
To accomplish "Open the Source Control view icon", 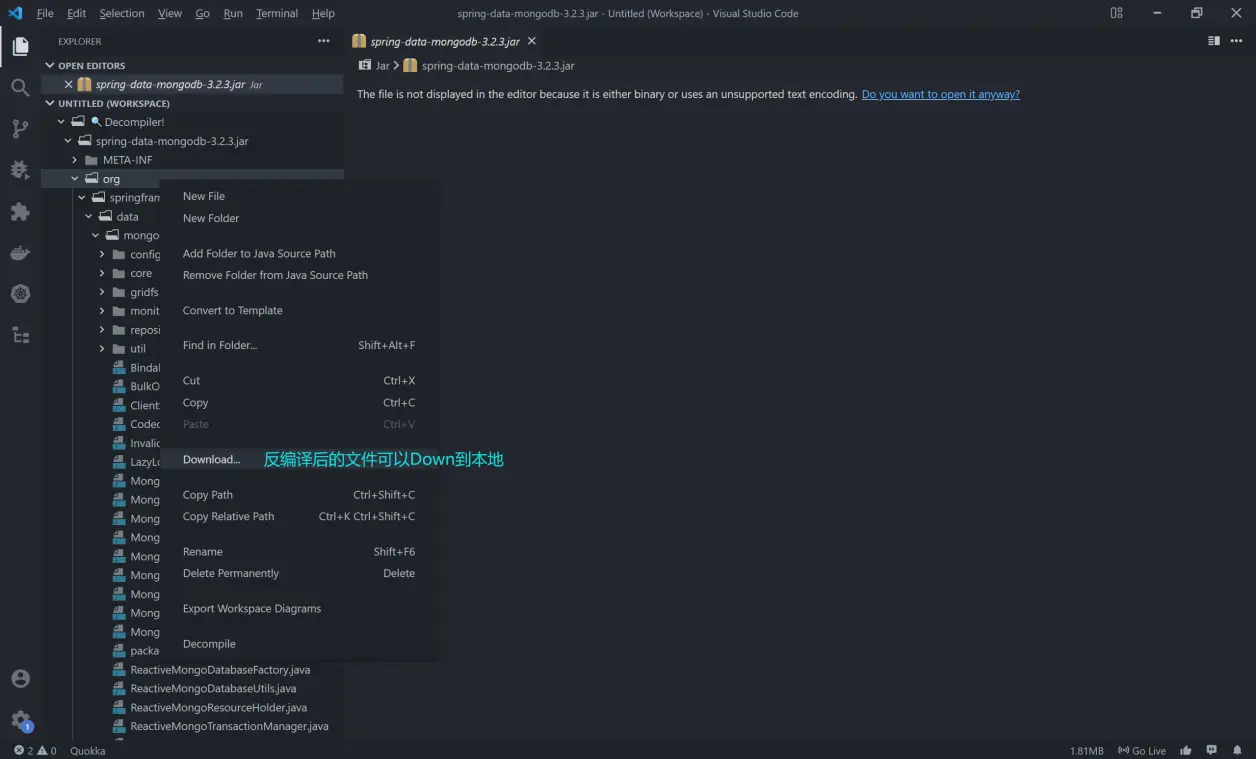I will pos(20,128).
